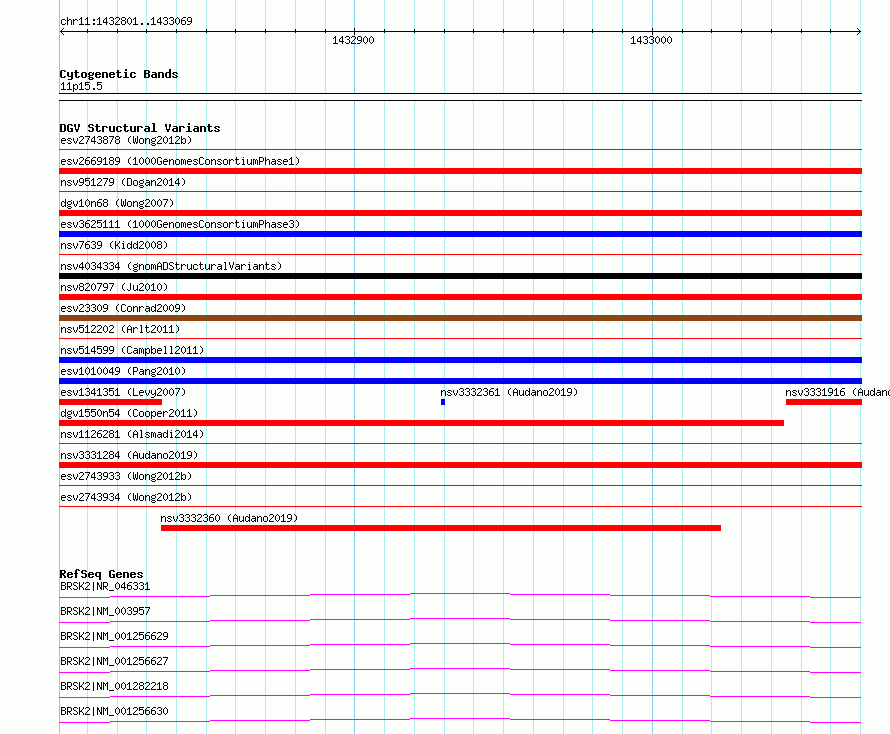Screen dimensions: 890x734
Task: Open variant nsv951279 (Dogan2014)
Action: (x=123, y=182)
